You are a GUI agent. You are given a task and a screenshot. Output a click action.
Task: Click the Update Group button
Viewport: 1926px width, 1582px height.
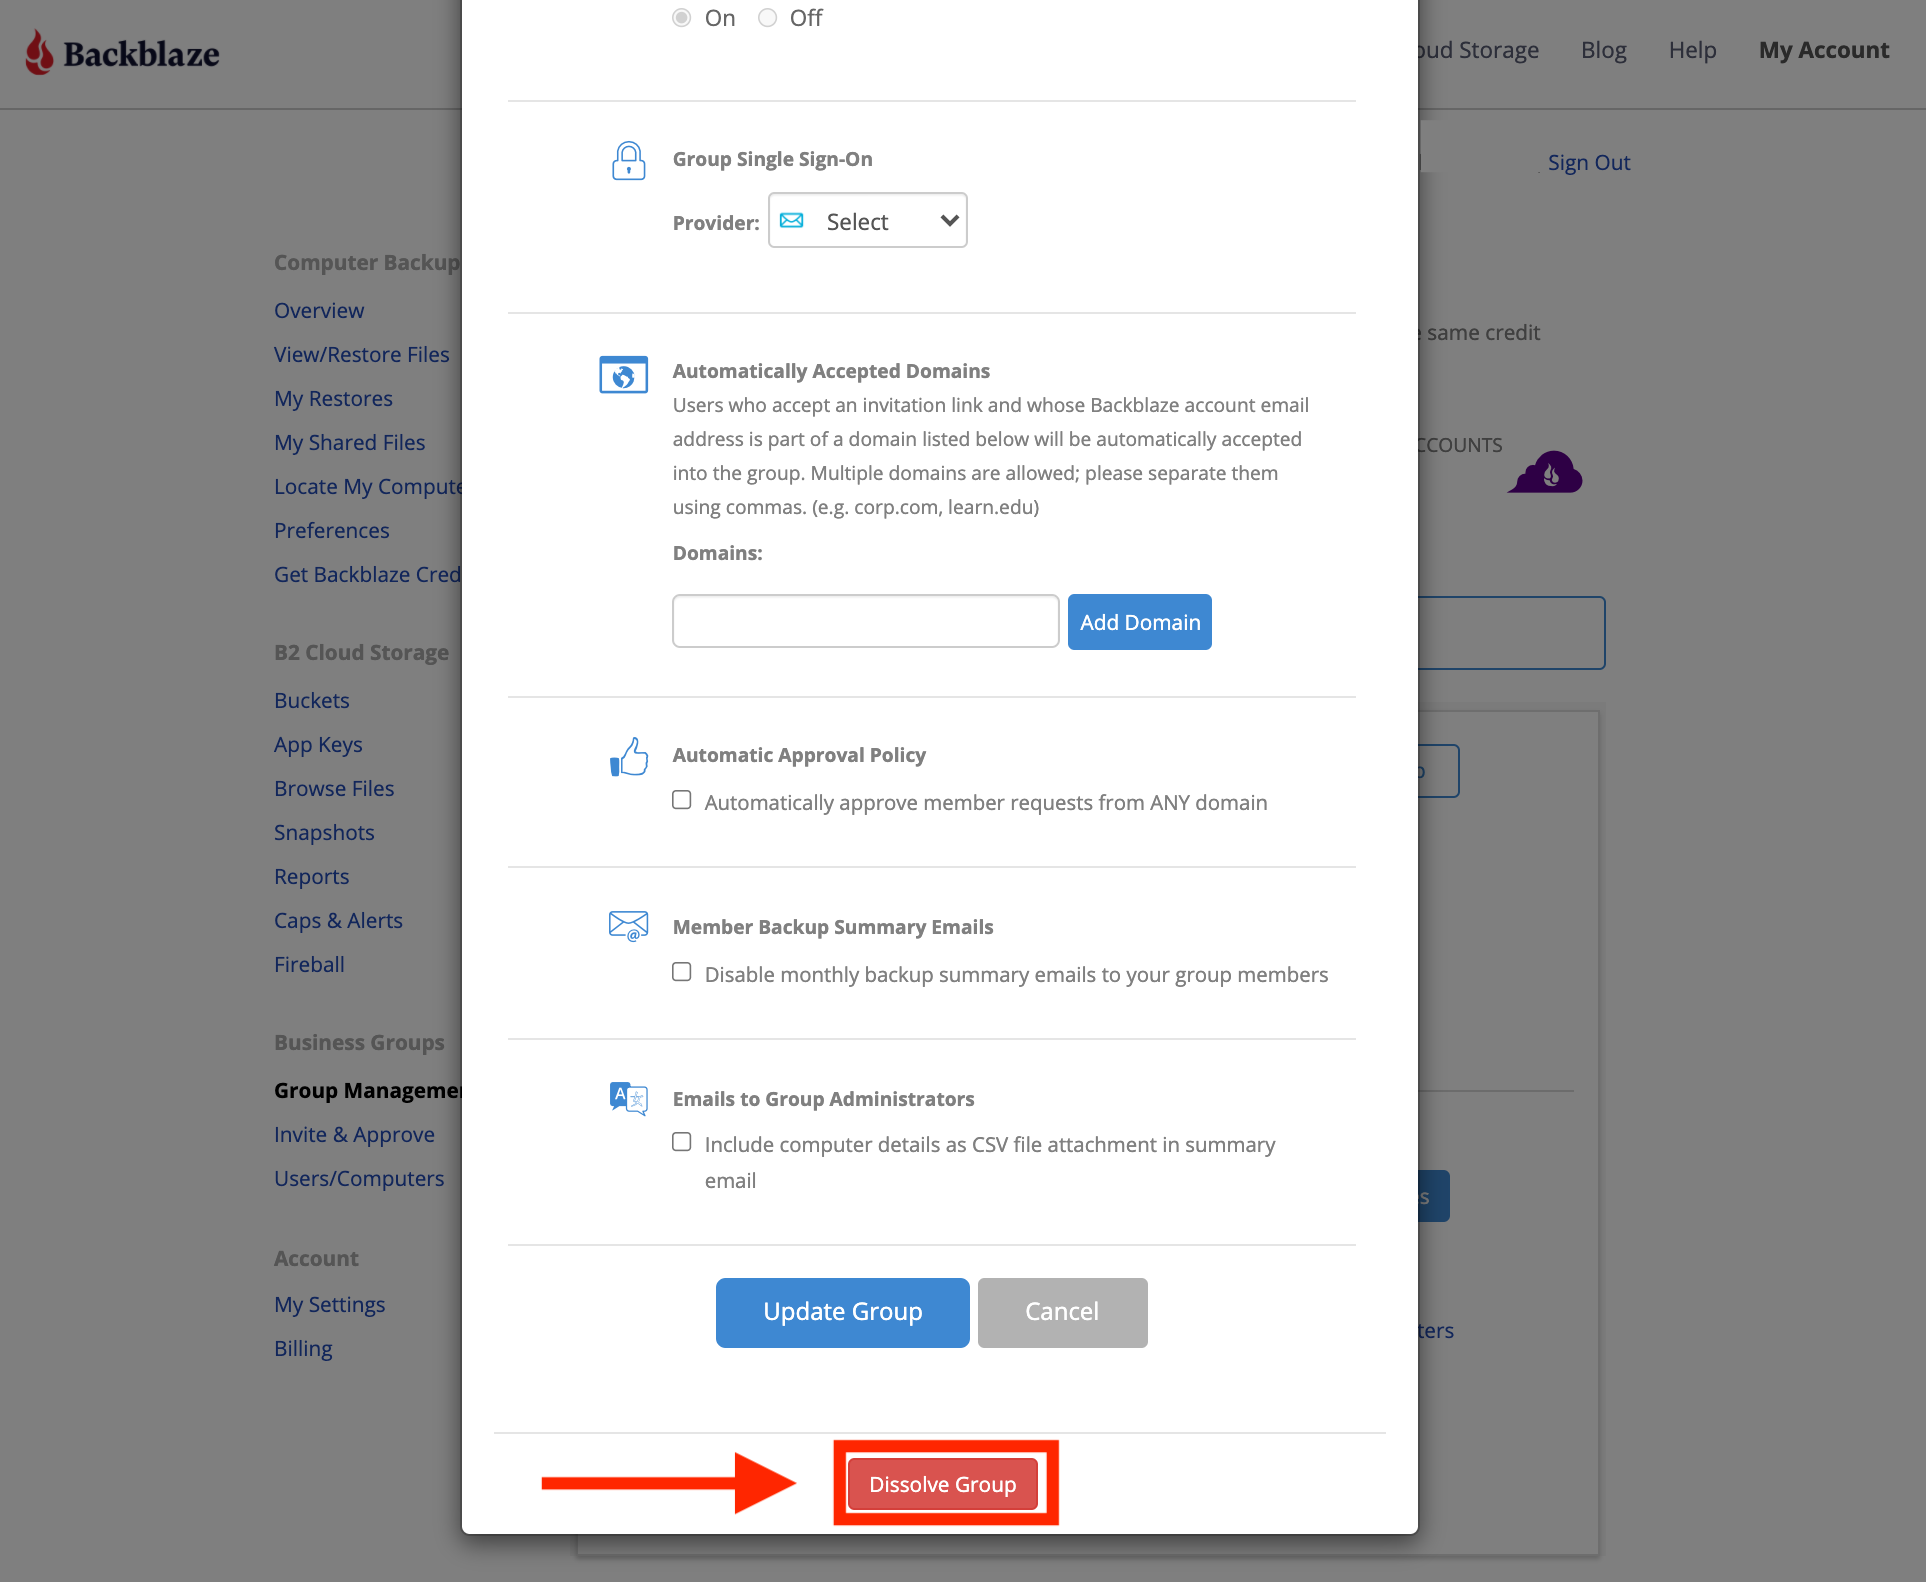coord(842,1312)
